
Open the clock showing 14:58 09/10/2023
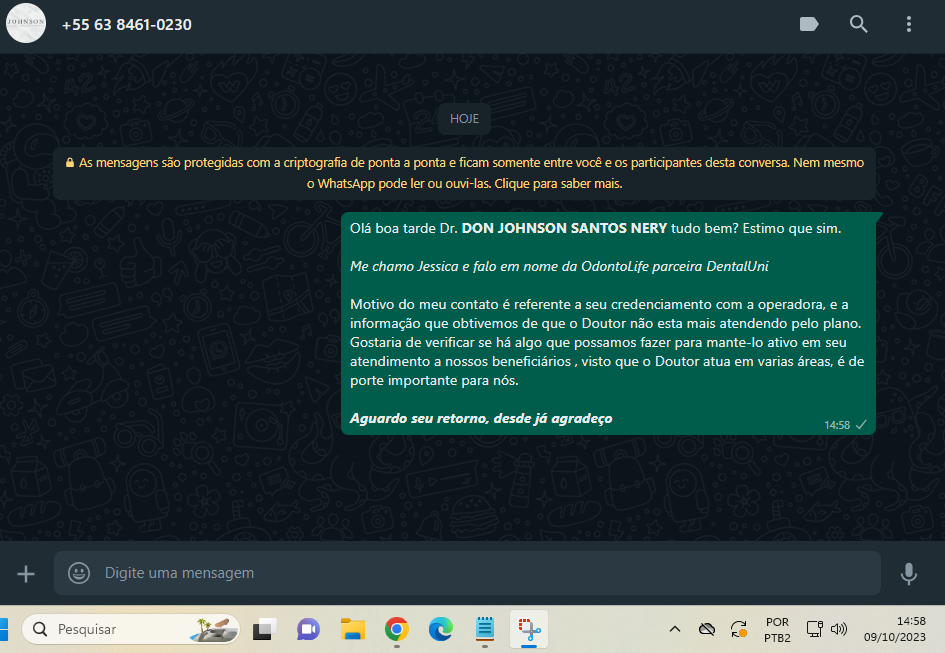point(894,629)
